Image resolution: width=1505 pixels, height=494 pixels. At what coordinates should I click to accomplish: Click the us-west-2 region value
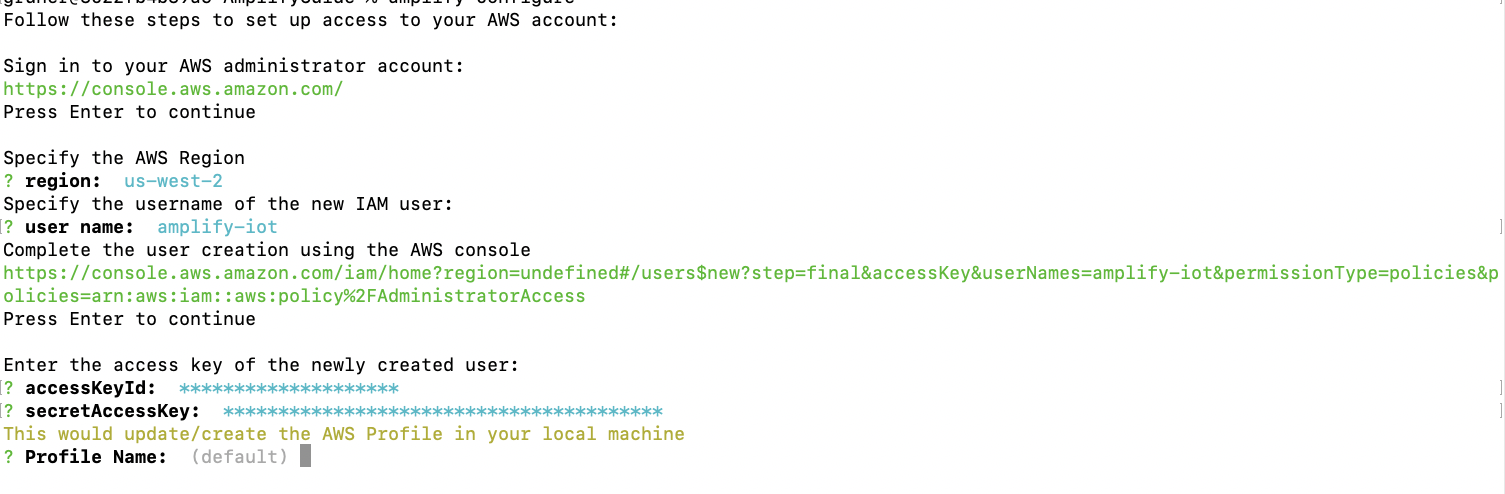[173, 181]
